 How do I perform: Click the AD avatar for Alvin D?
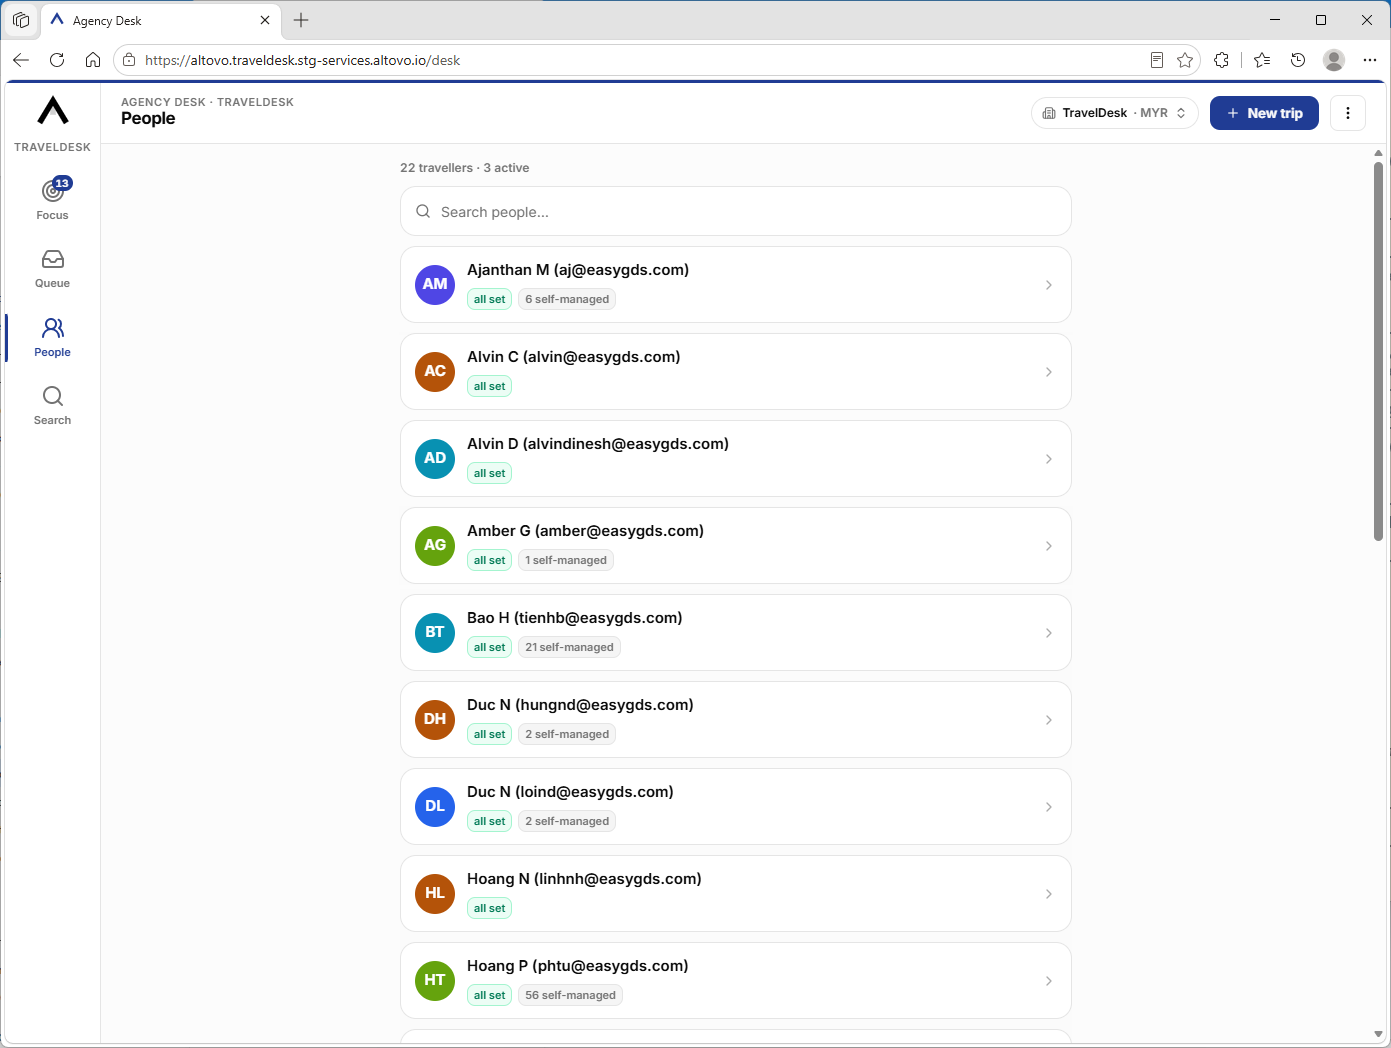coord(435,458)
